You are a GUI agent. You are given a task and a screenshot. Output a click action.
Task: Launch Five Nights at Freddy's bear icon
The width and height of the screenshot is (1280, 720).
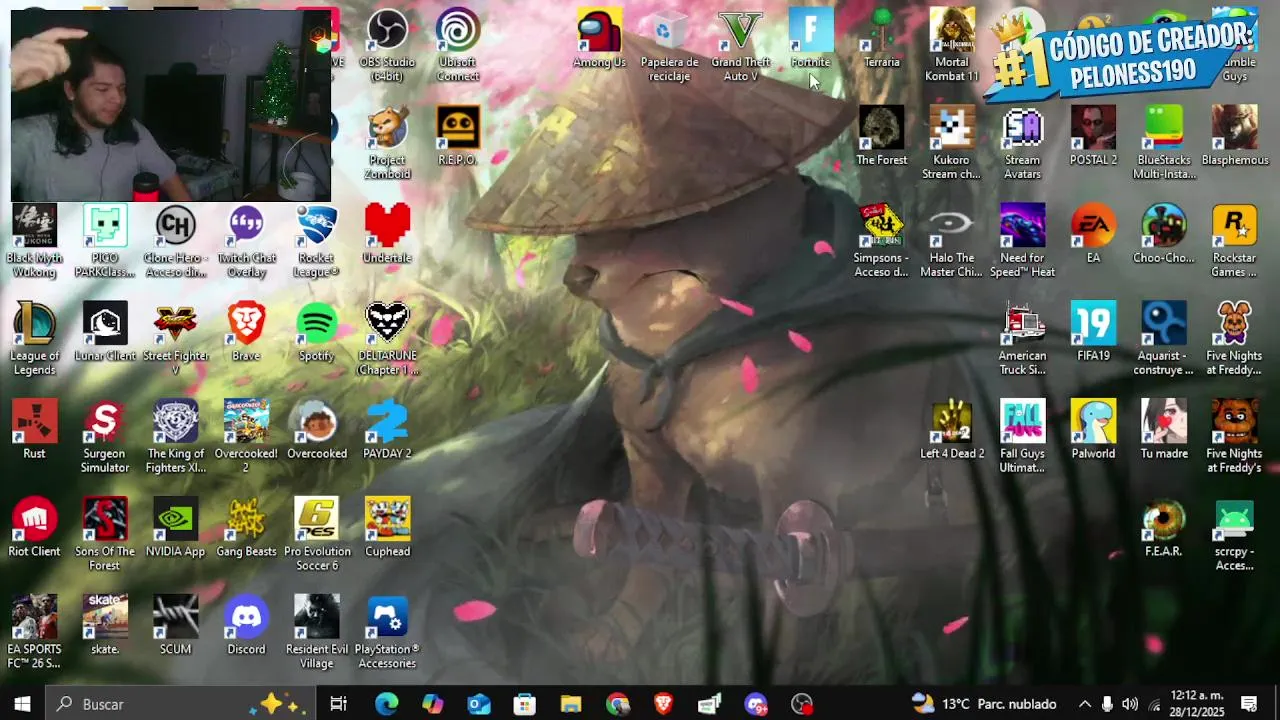click(x=1235, y=438)
